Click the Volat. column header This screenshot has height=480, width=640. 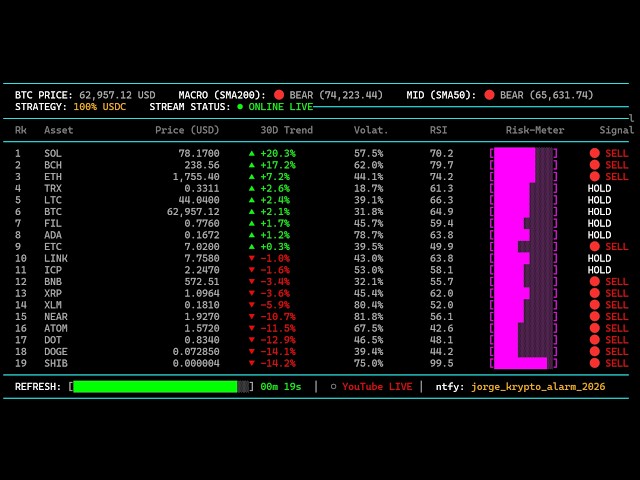pos(371,130)
